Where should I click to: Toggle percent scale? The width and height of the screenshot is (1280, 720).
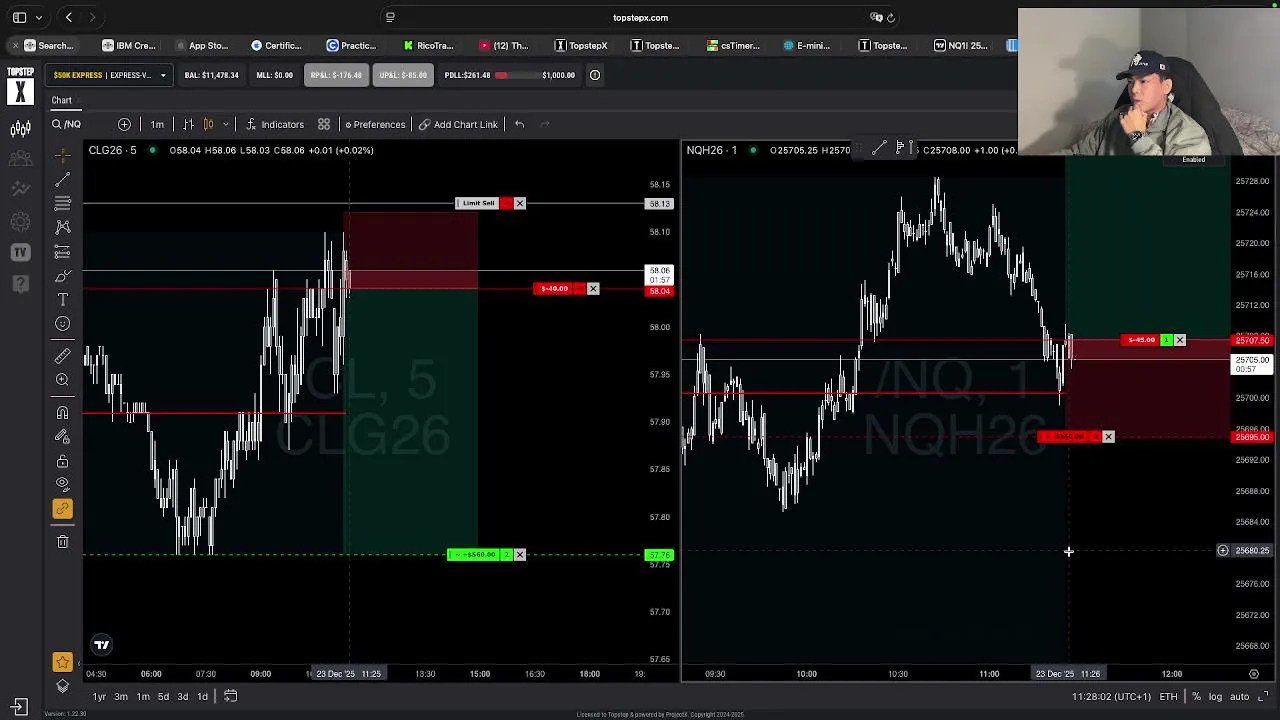pos(1196,696)
